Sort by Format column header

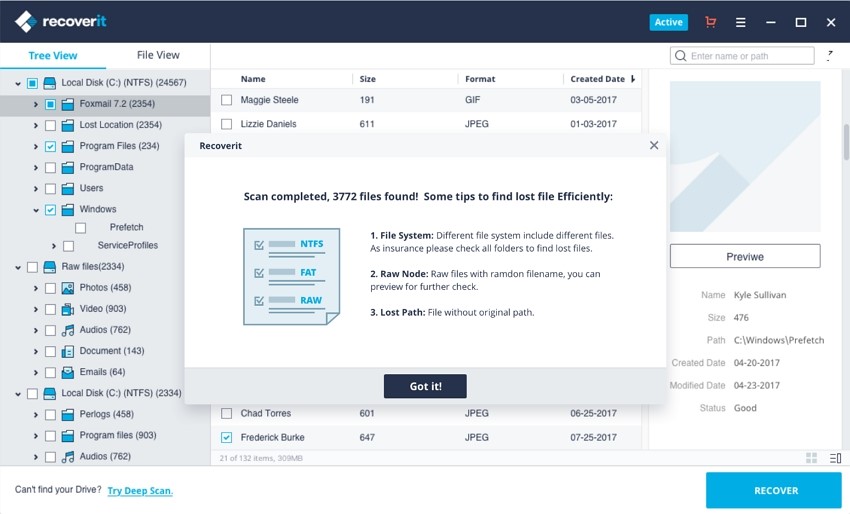coord(480,79)
